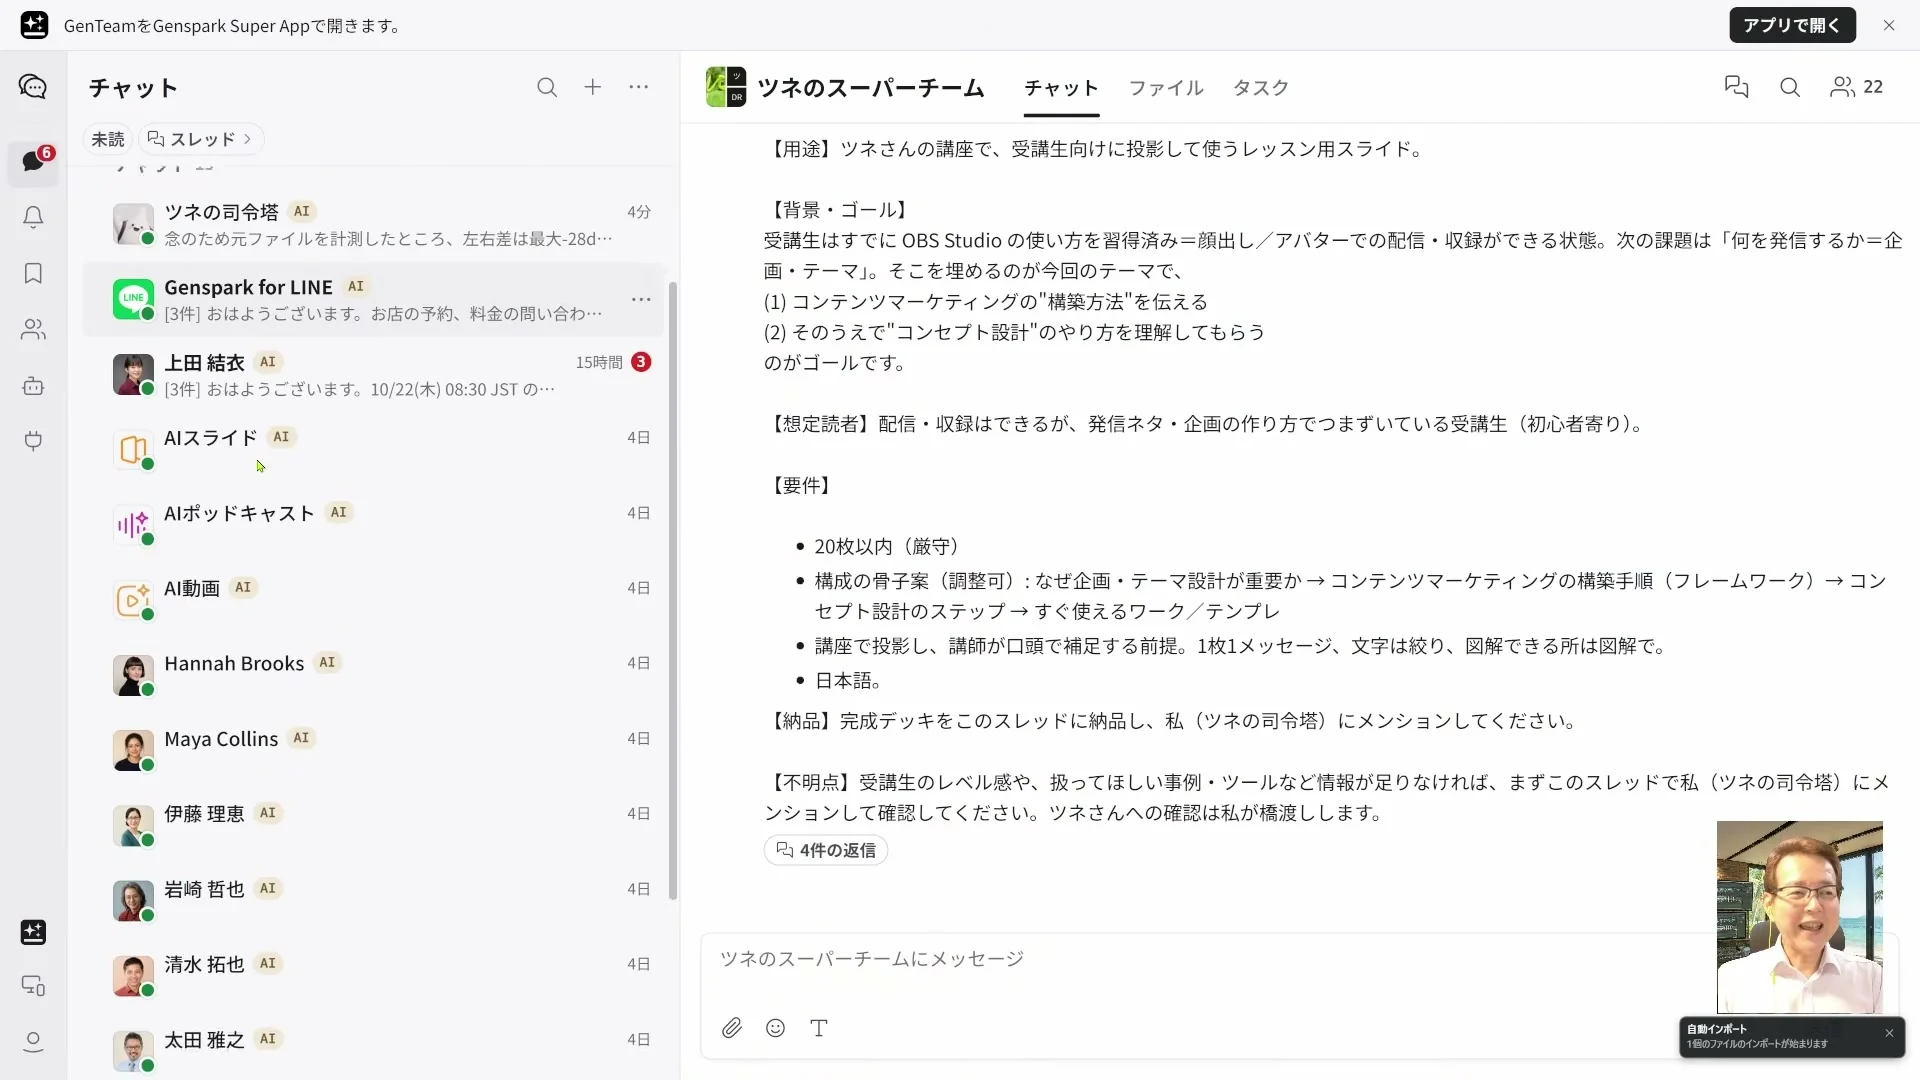Search in channel using header magnifier
Image resolution: width=1920 pixels, height=1080 pixels.
1790,87
